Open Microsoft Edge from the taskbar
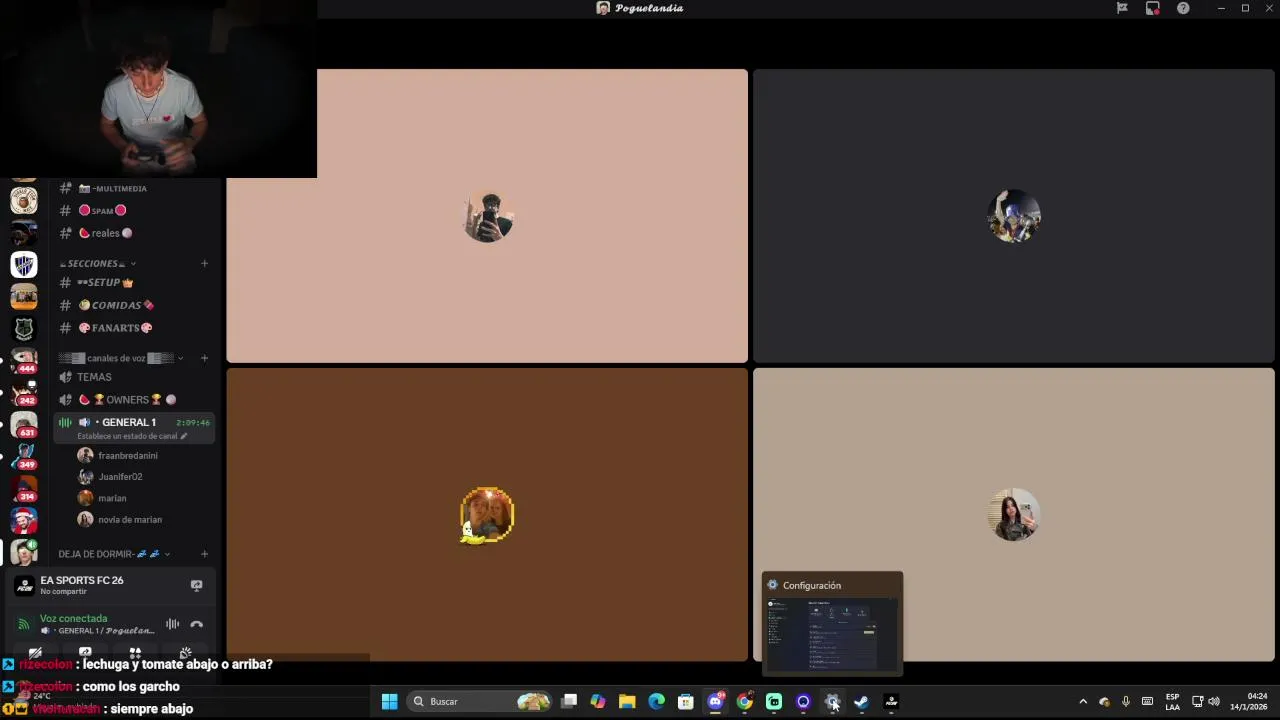This screenshot has height=720, width=1280. tap(656, 701)
